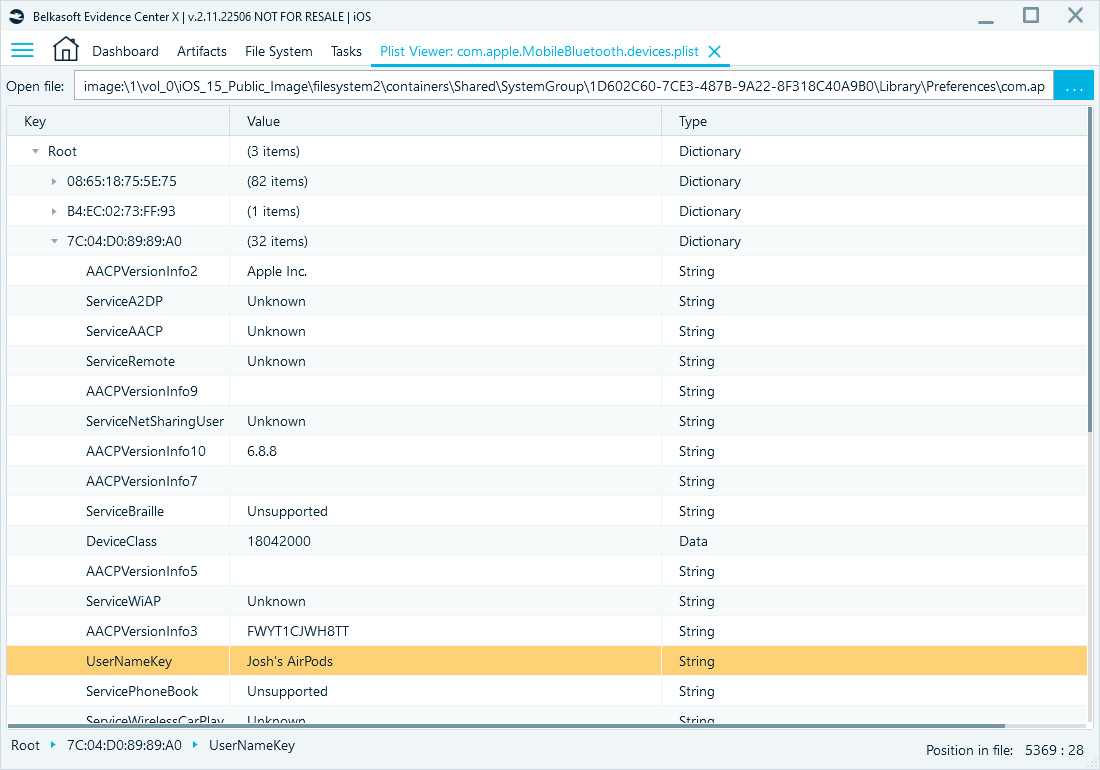Click the value Apple Inc.
The image size is (1100, 770).
tap(277, 271)
